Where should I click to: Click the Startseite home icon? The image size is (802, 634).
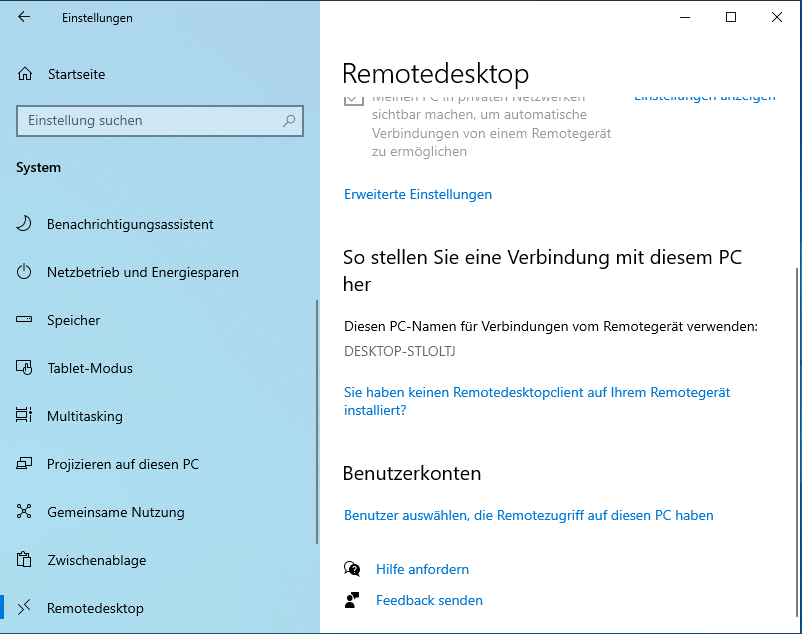pyautogui.click(x=25, y=74)
